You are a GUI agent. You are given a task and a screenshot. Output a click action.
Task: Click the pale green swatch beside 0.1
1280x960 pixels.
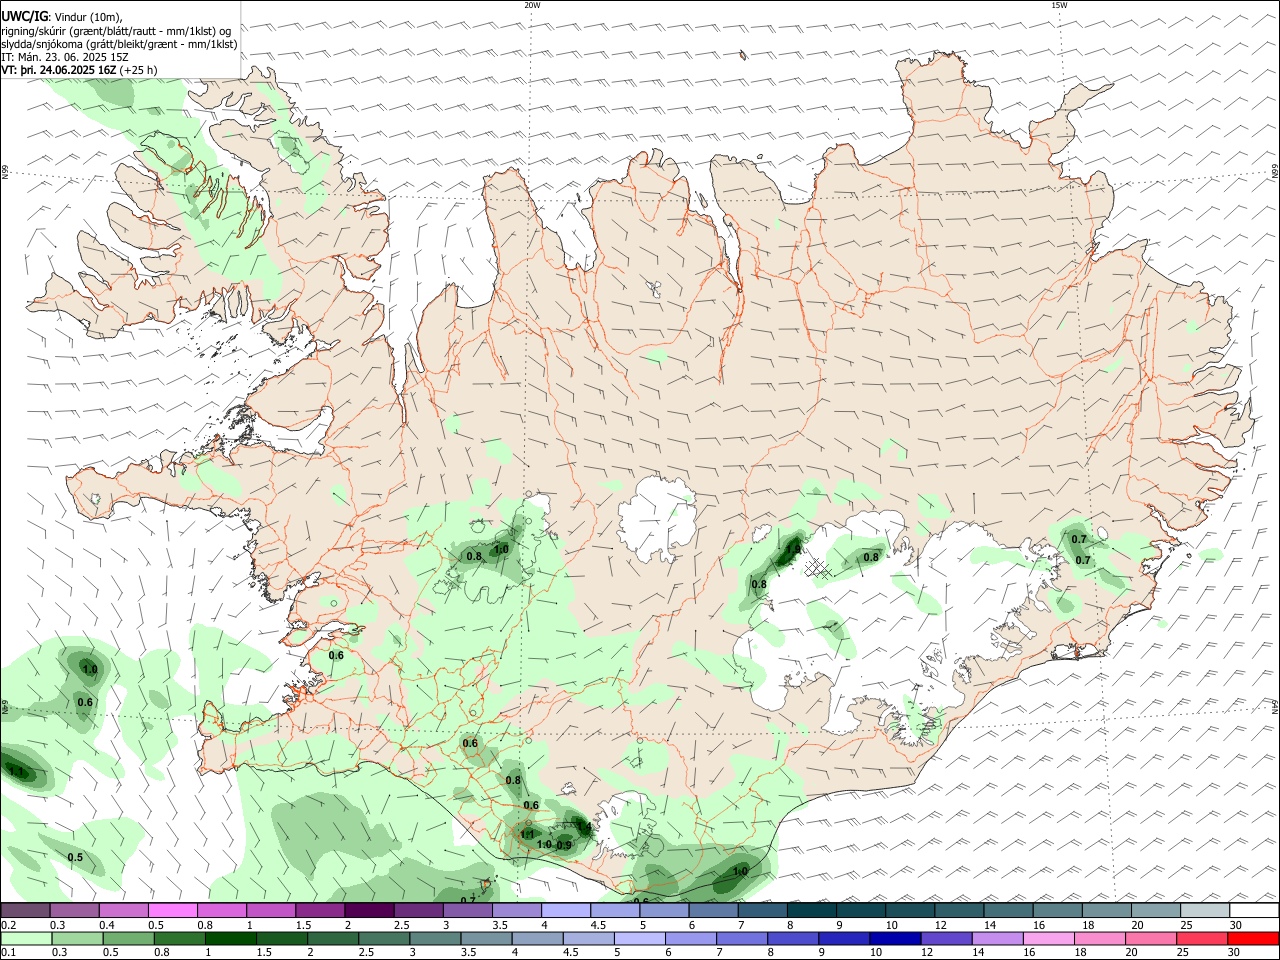click(x=26, y=938)
